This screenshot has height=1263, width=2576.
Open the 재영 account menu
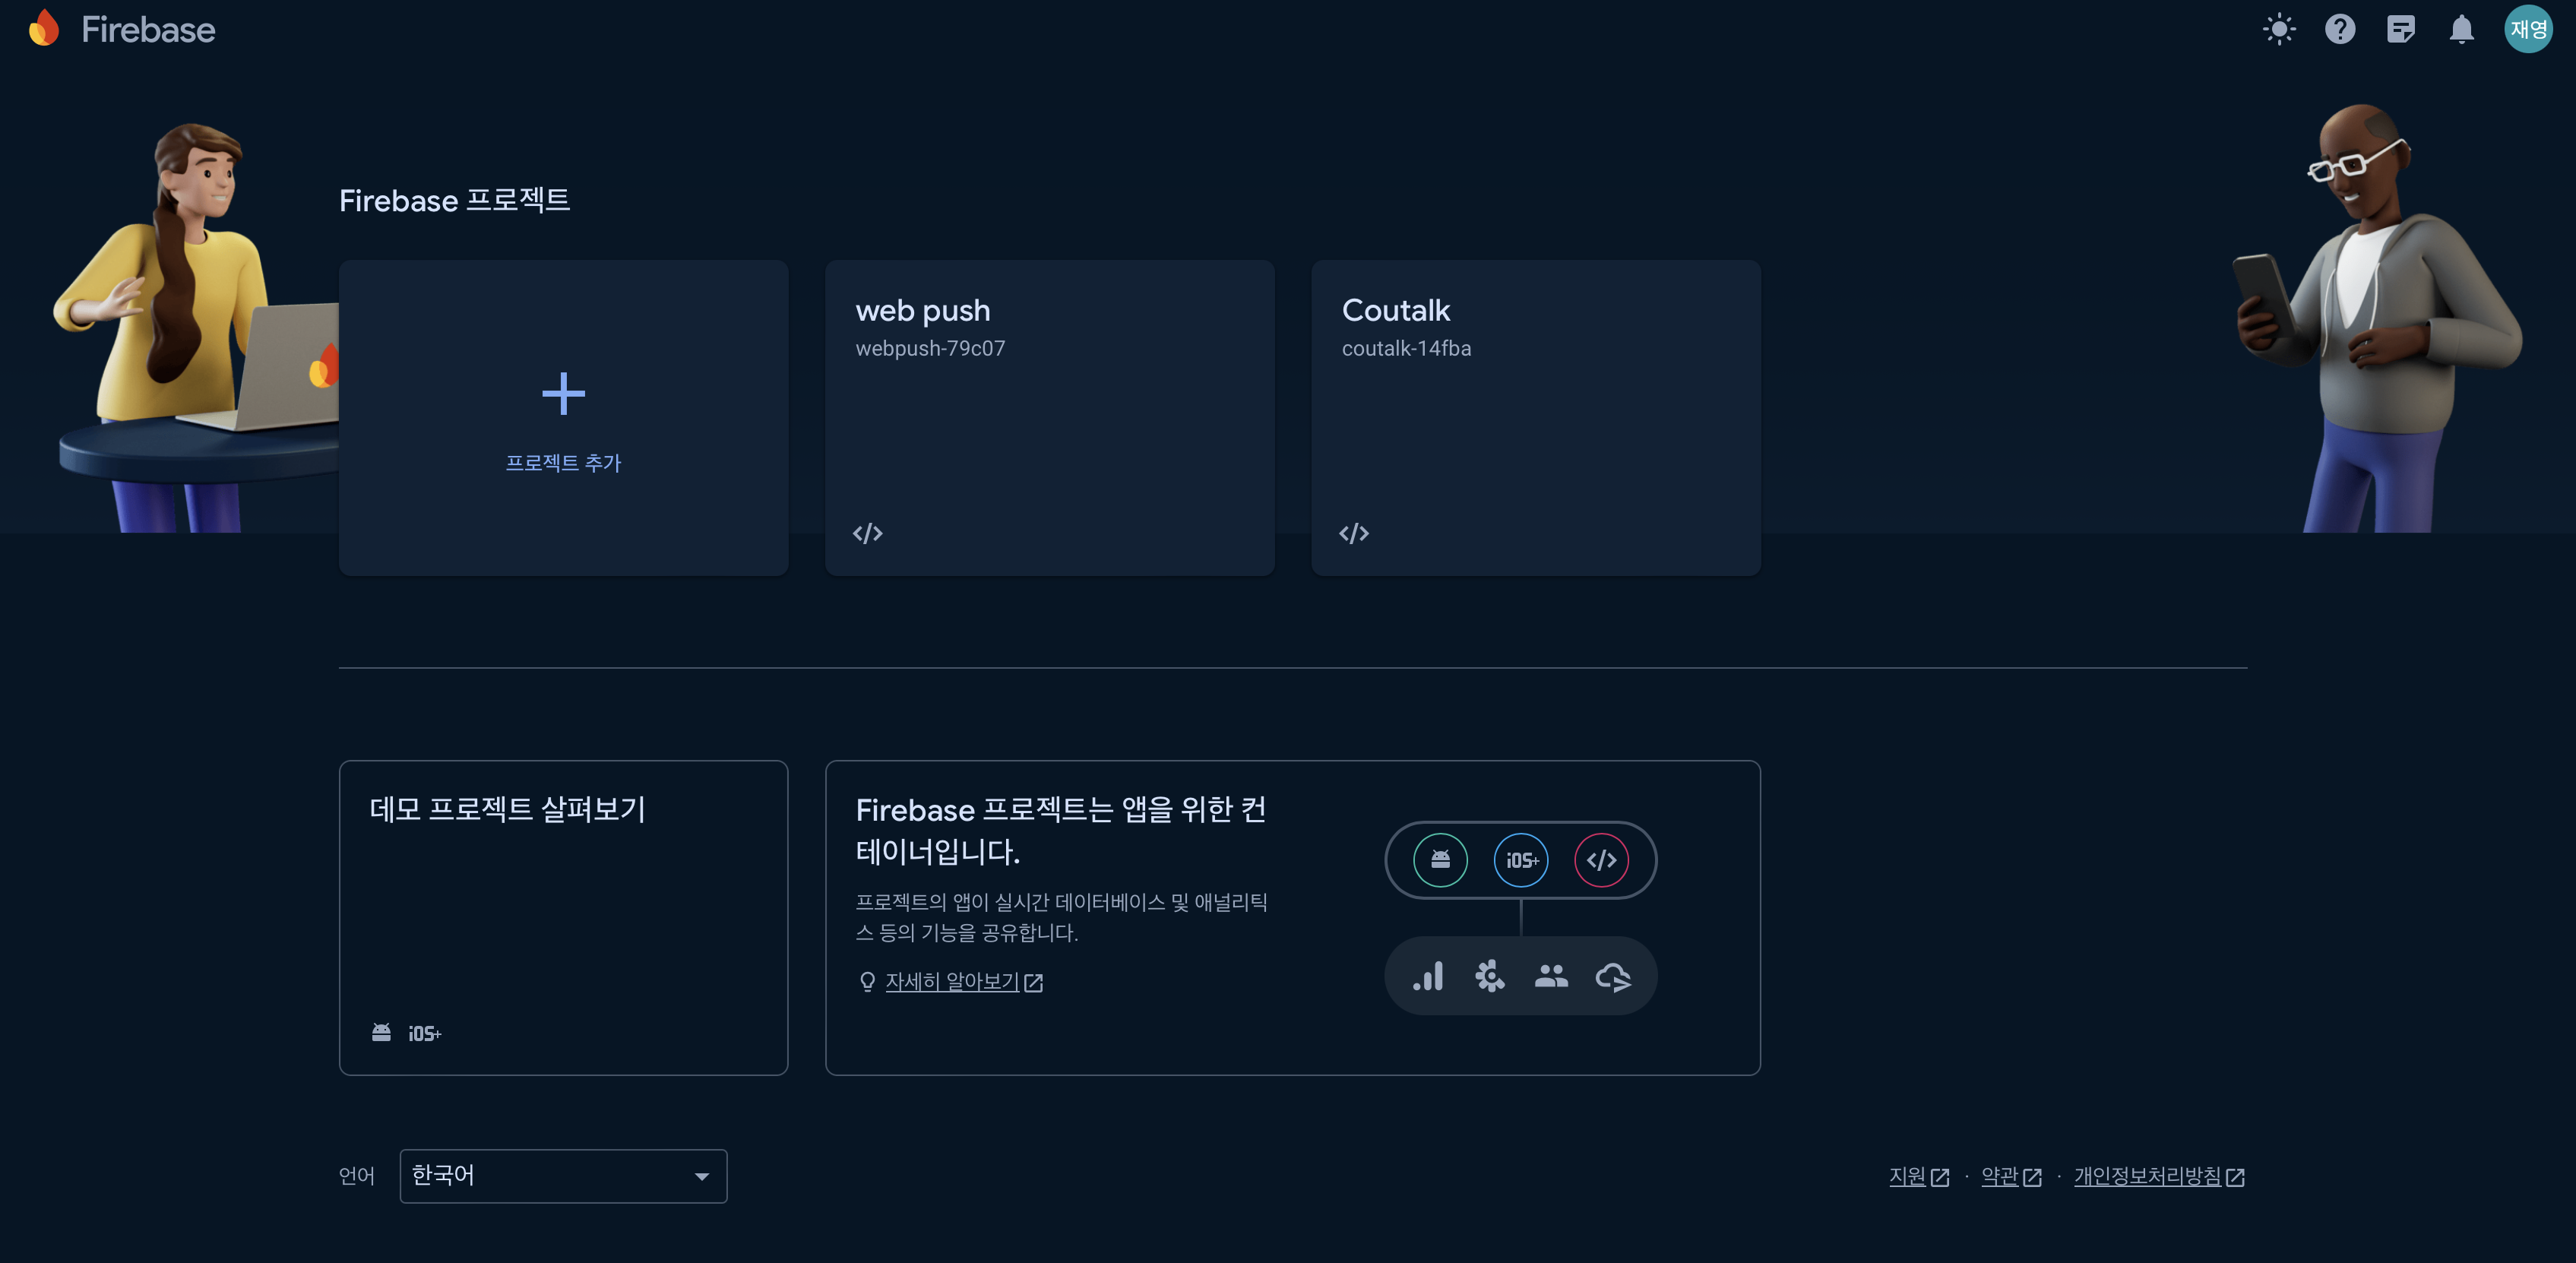pyautogui.click(x=2528, y=29)
